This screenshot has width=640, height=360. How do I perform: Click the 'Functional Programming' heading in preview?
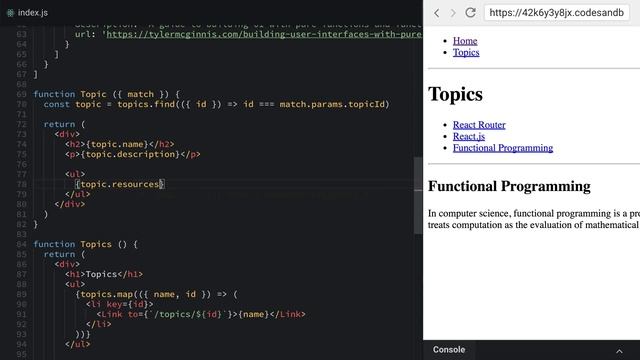[x=509, y=187]
